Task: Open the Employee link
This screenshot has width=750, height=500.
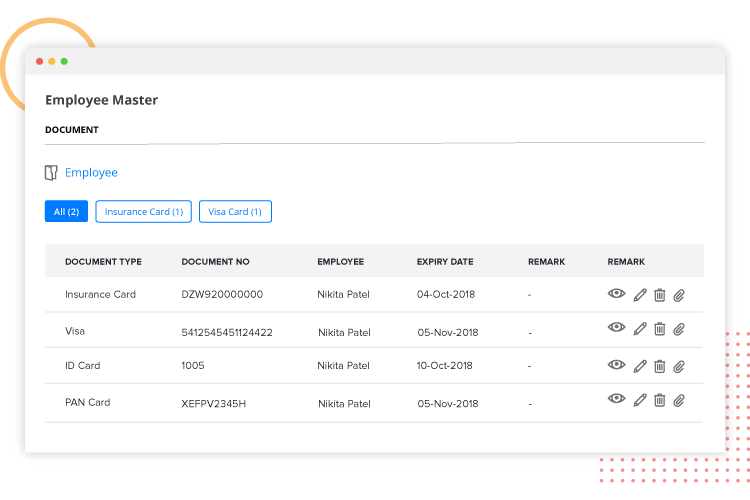Action: click(91, 172)
